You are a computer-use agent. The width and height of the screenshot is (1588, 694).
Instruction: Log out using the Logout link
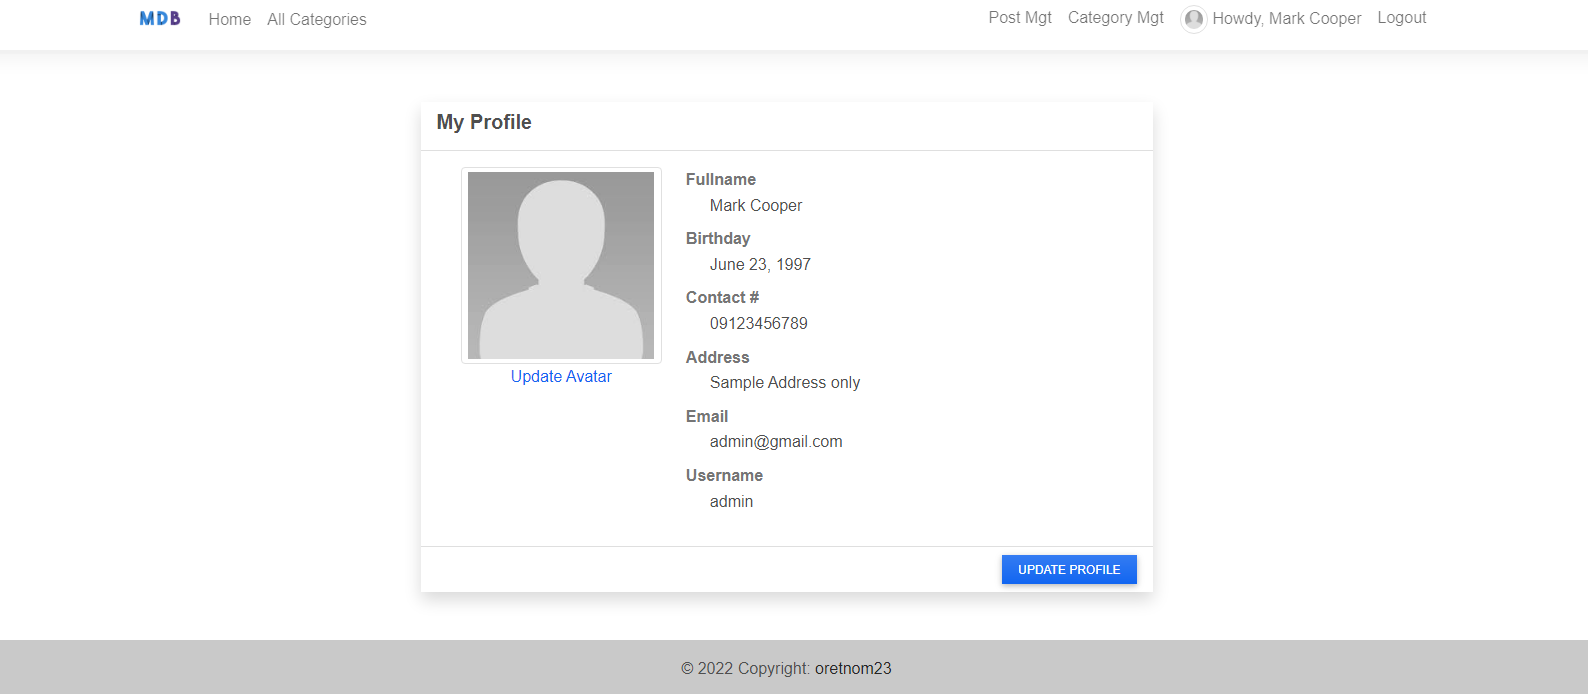click(1402, 18)
